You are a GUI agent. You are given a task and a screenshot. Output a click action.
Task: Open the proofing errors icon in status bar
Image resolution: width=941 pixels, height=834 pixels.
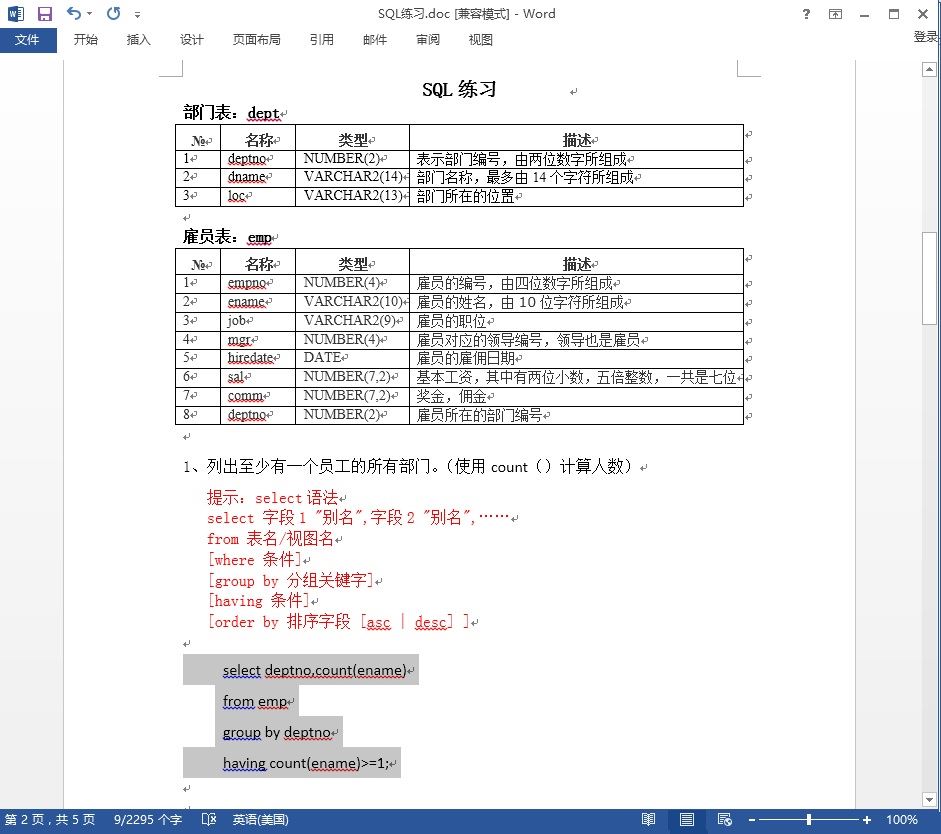tap(209, 820)
